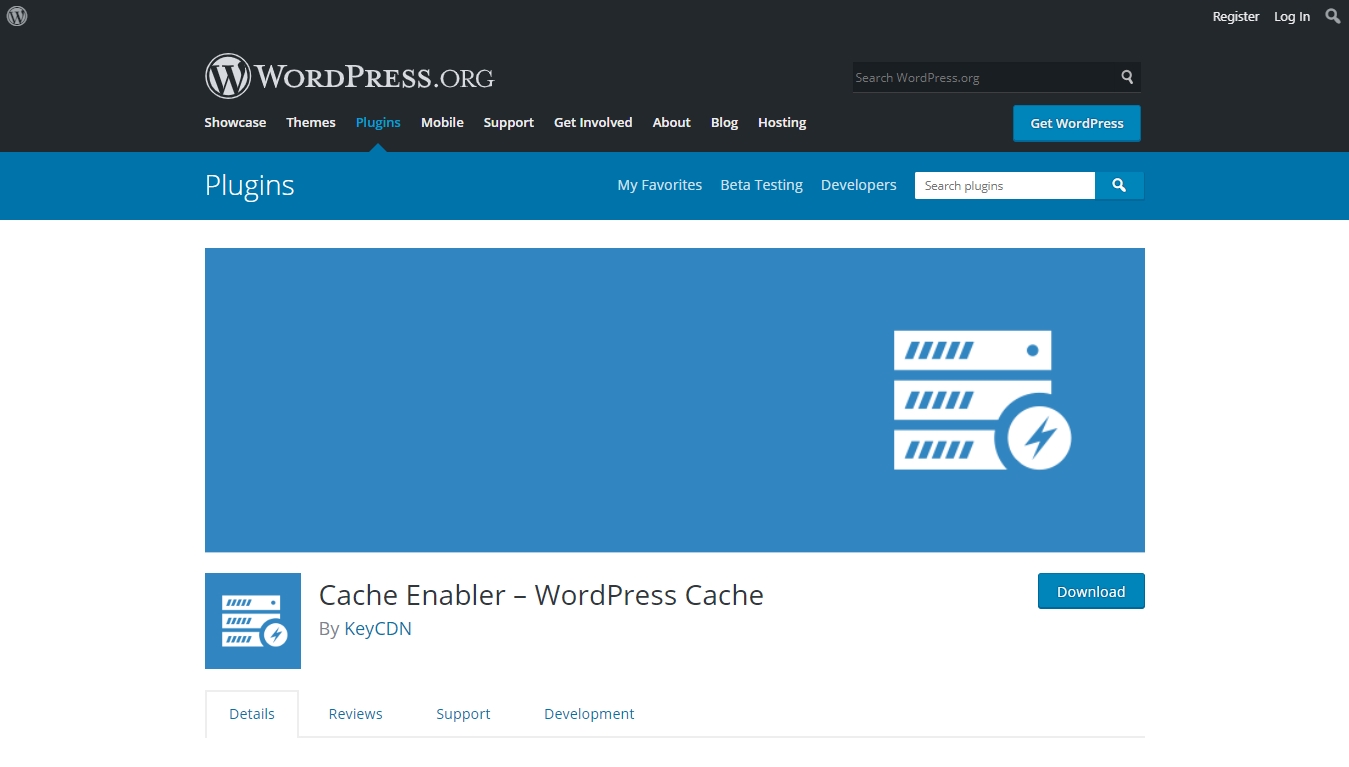Focus the Search plugins input field
Viewport: 1349px width, 767px height.
click(x=1005, y=185)
